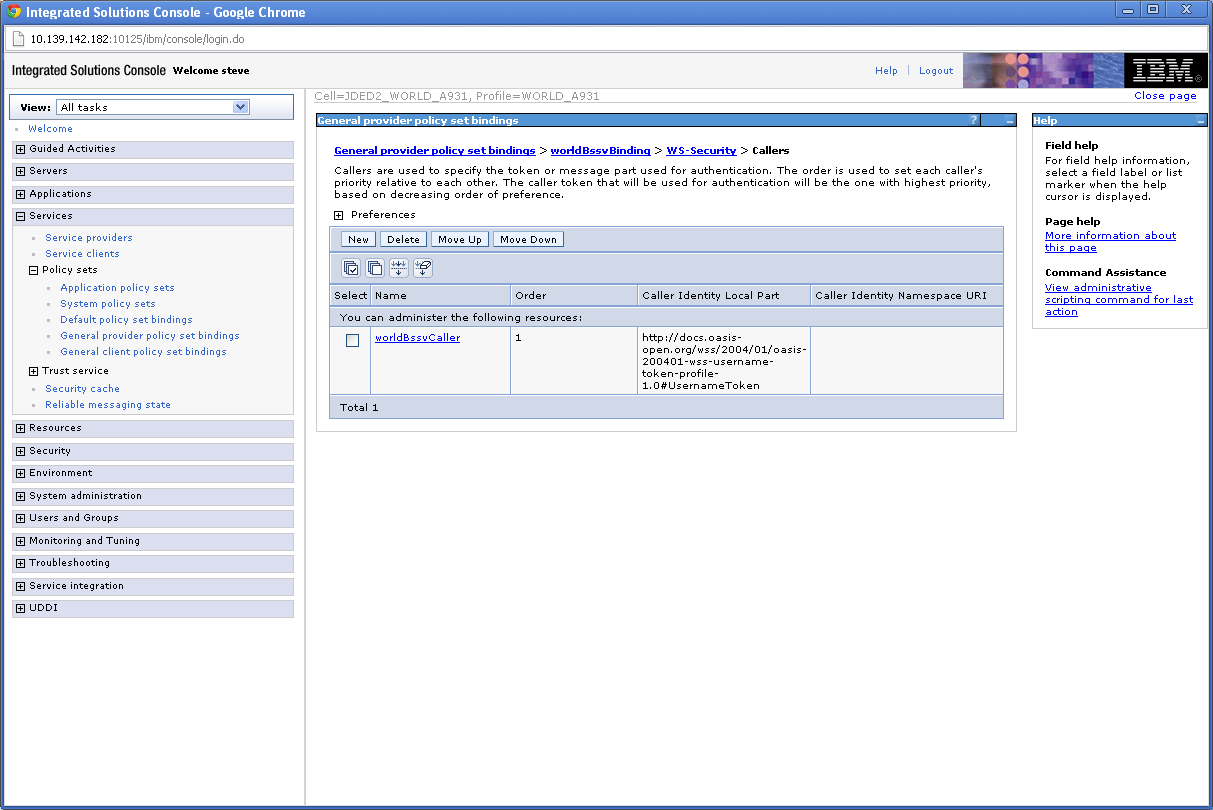
Task: Open Application policy sets
Action: tap(117, 288)
